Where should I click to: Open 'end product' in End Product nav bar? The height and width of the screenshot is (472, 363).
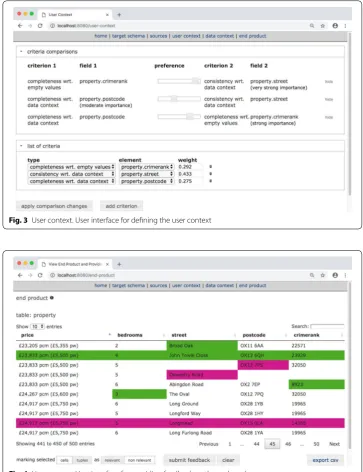252,285
